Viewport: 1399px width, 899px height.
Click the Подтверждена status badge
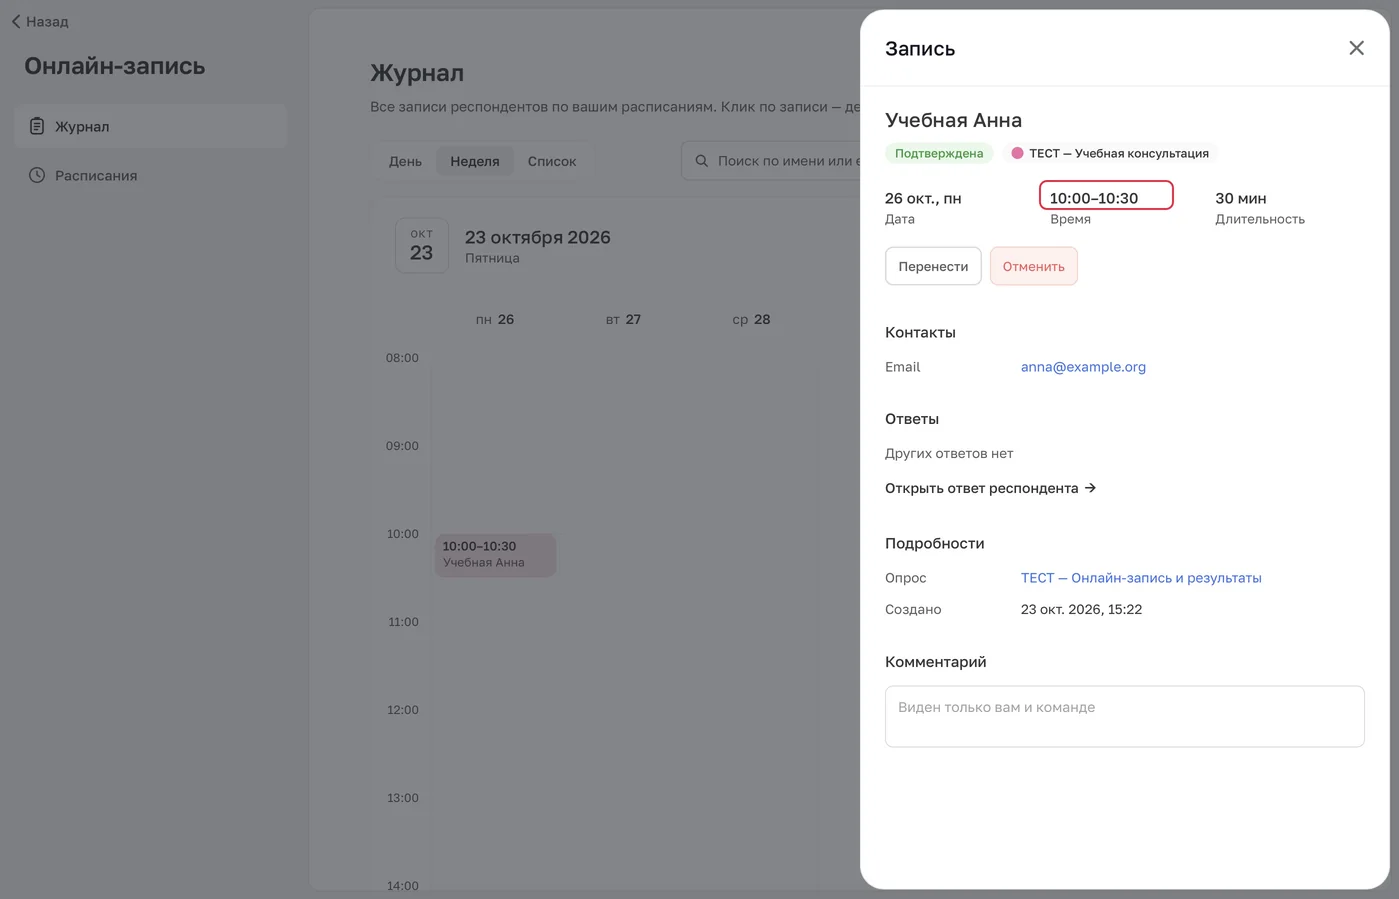pyautogui.click(x=938, y=153)
